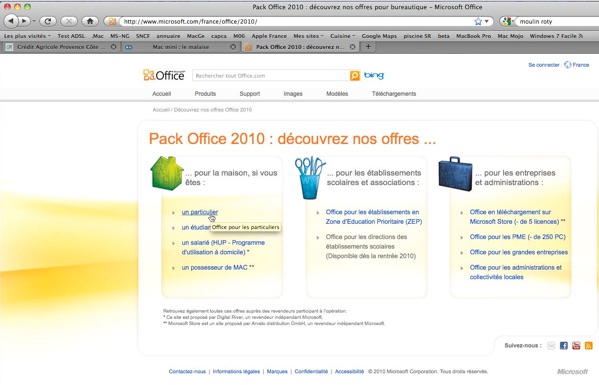Open the 'SNCF' bookmark

143,36
